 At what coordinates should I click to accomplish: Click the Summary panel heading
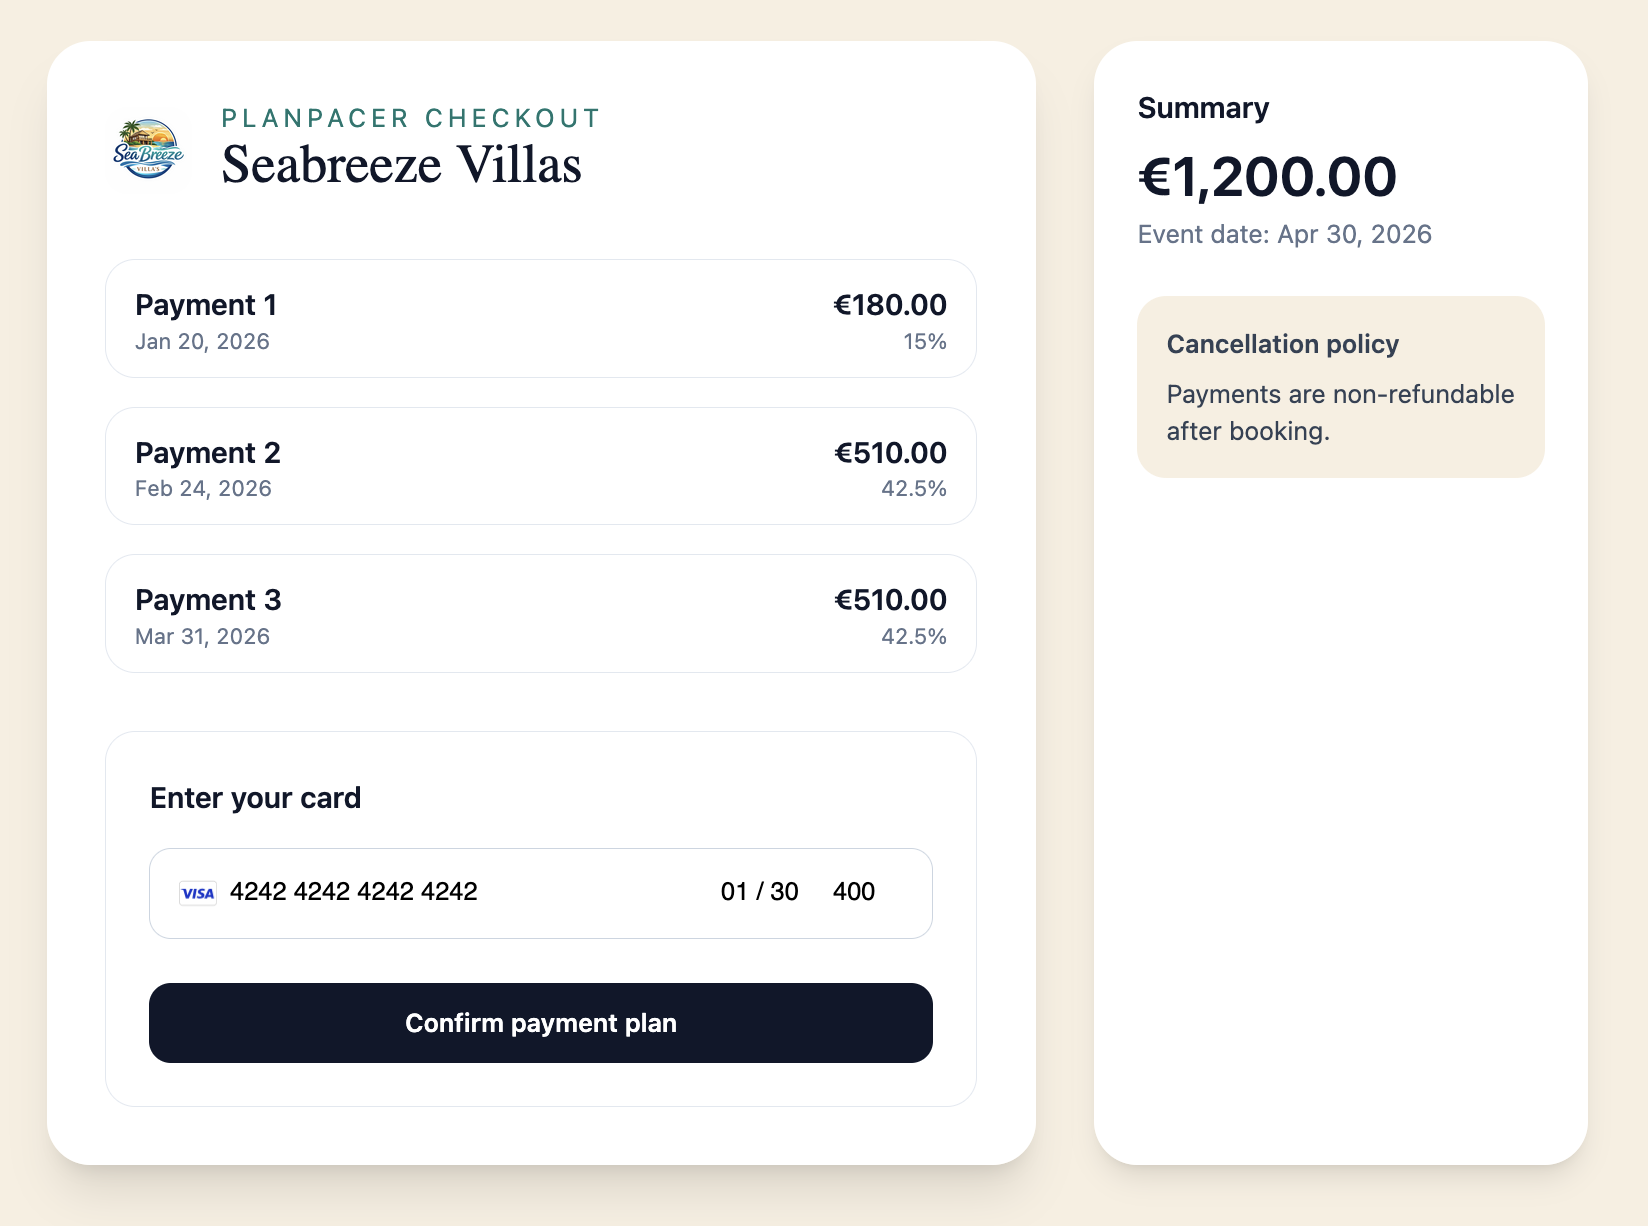(x=1202, y=108)
